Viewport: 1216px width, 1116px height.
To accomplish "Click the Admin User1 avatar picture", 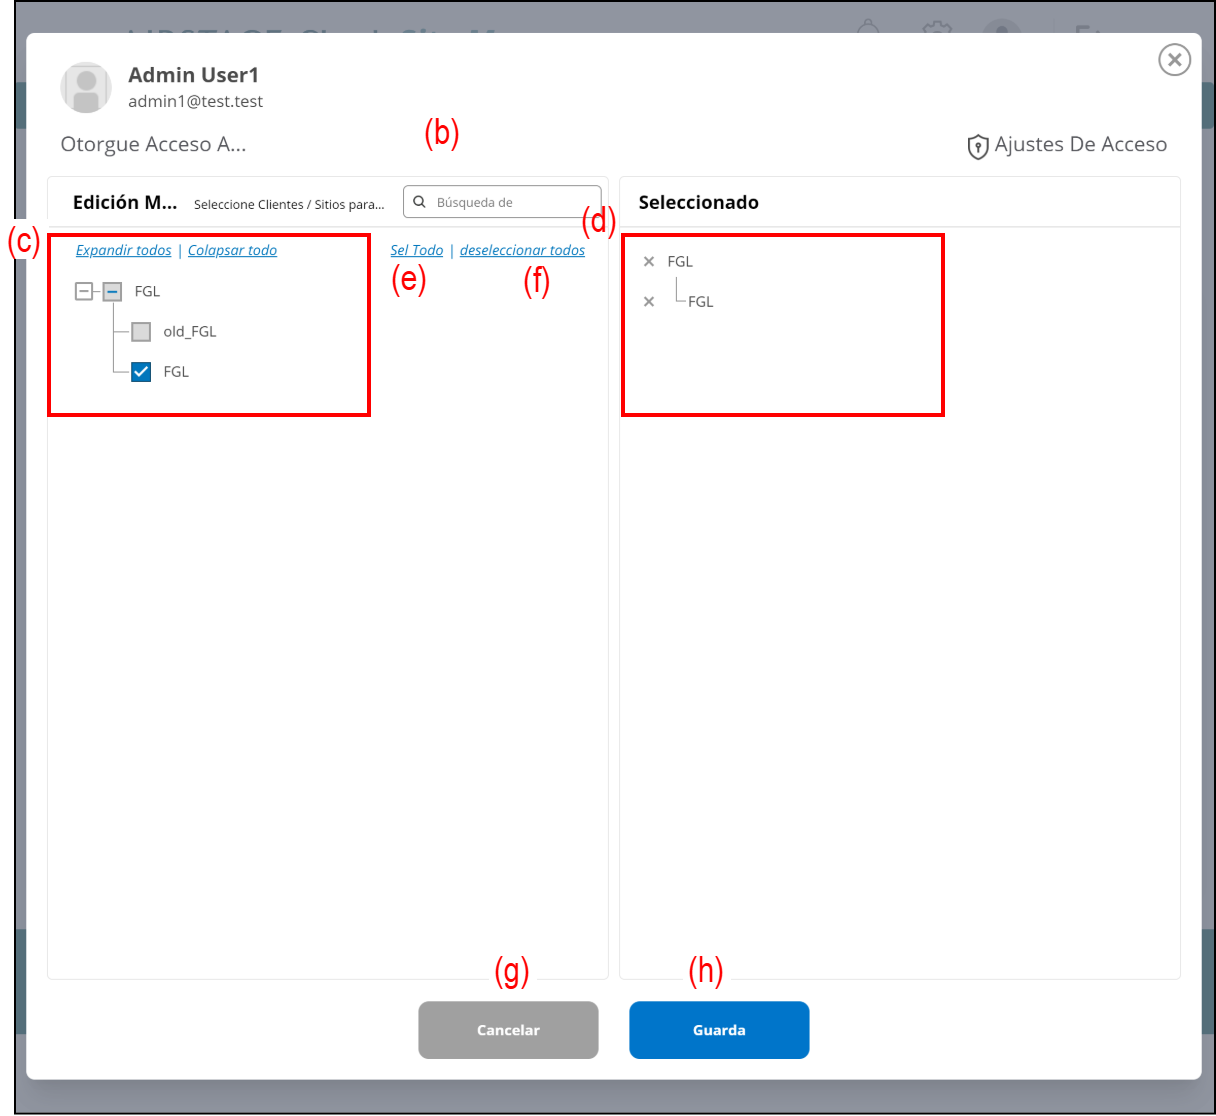I will tap(86, 88).
